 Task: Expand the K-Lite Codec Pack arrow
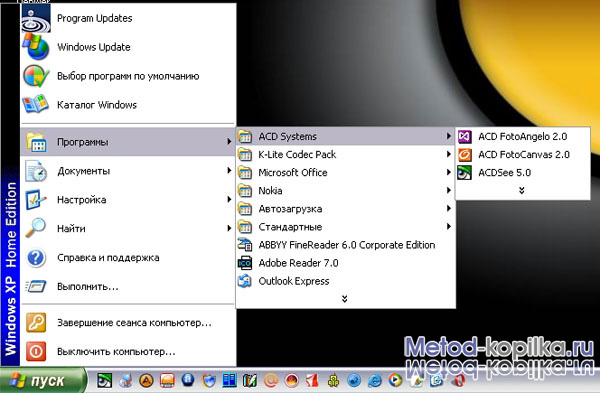point(448,154)
